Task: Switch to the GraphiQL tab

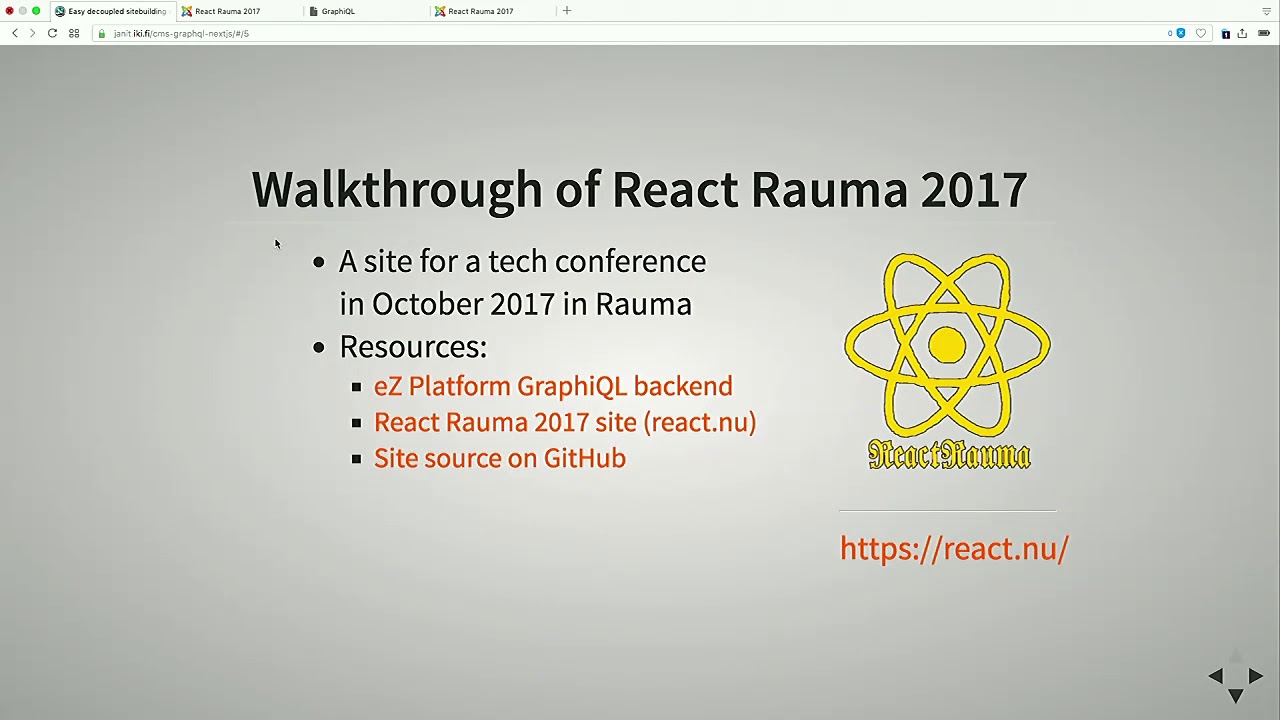Action: 365,11
